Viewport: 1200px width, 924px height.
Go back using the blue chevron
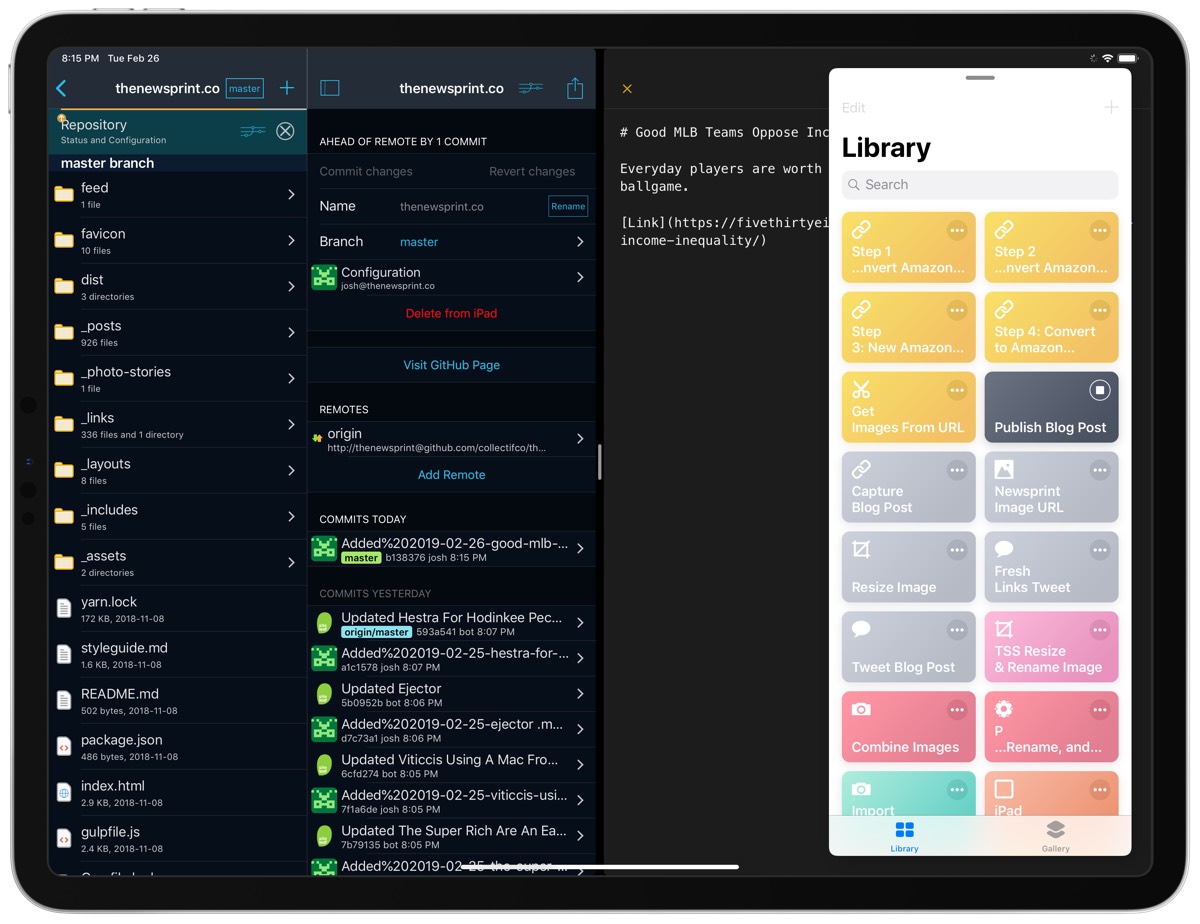point(61,89)
